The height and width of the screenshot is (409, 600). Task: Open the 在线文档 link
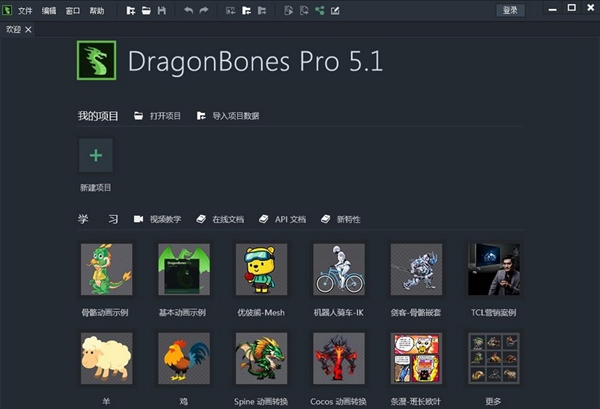[228, 219]
